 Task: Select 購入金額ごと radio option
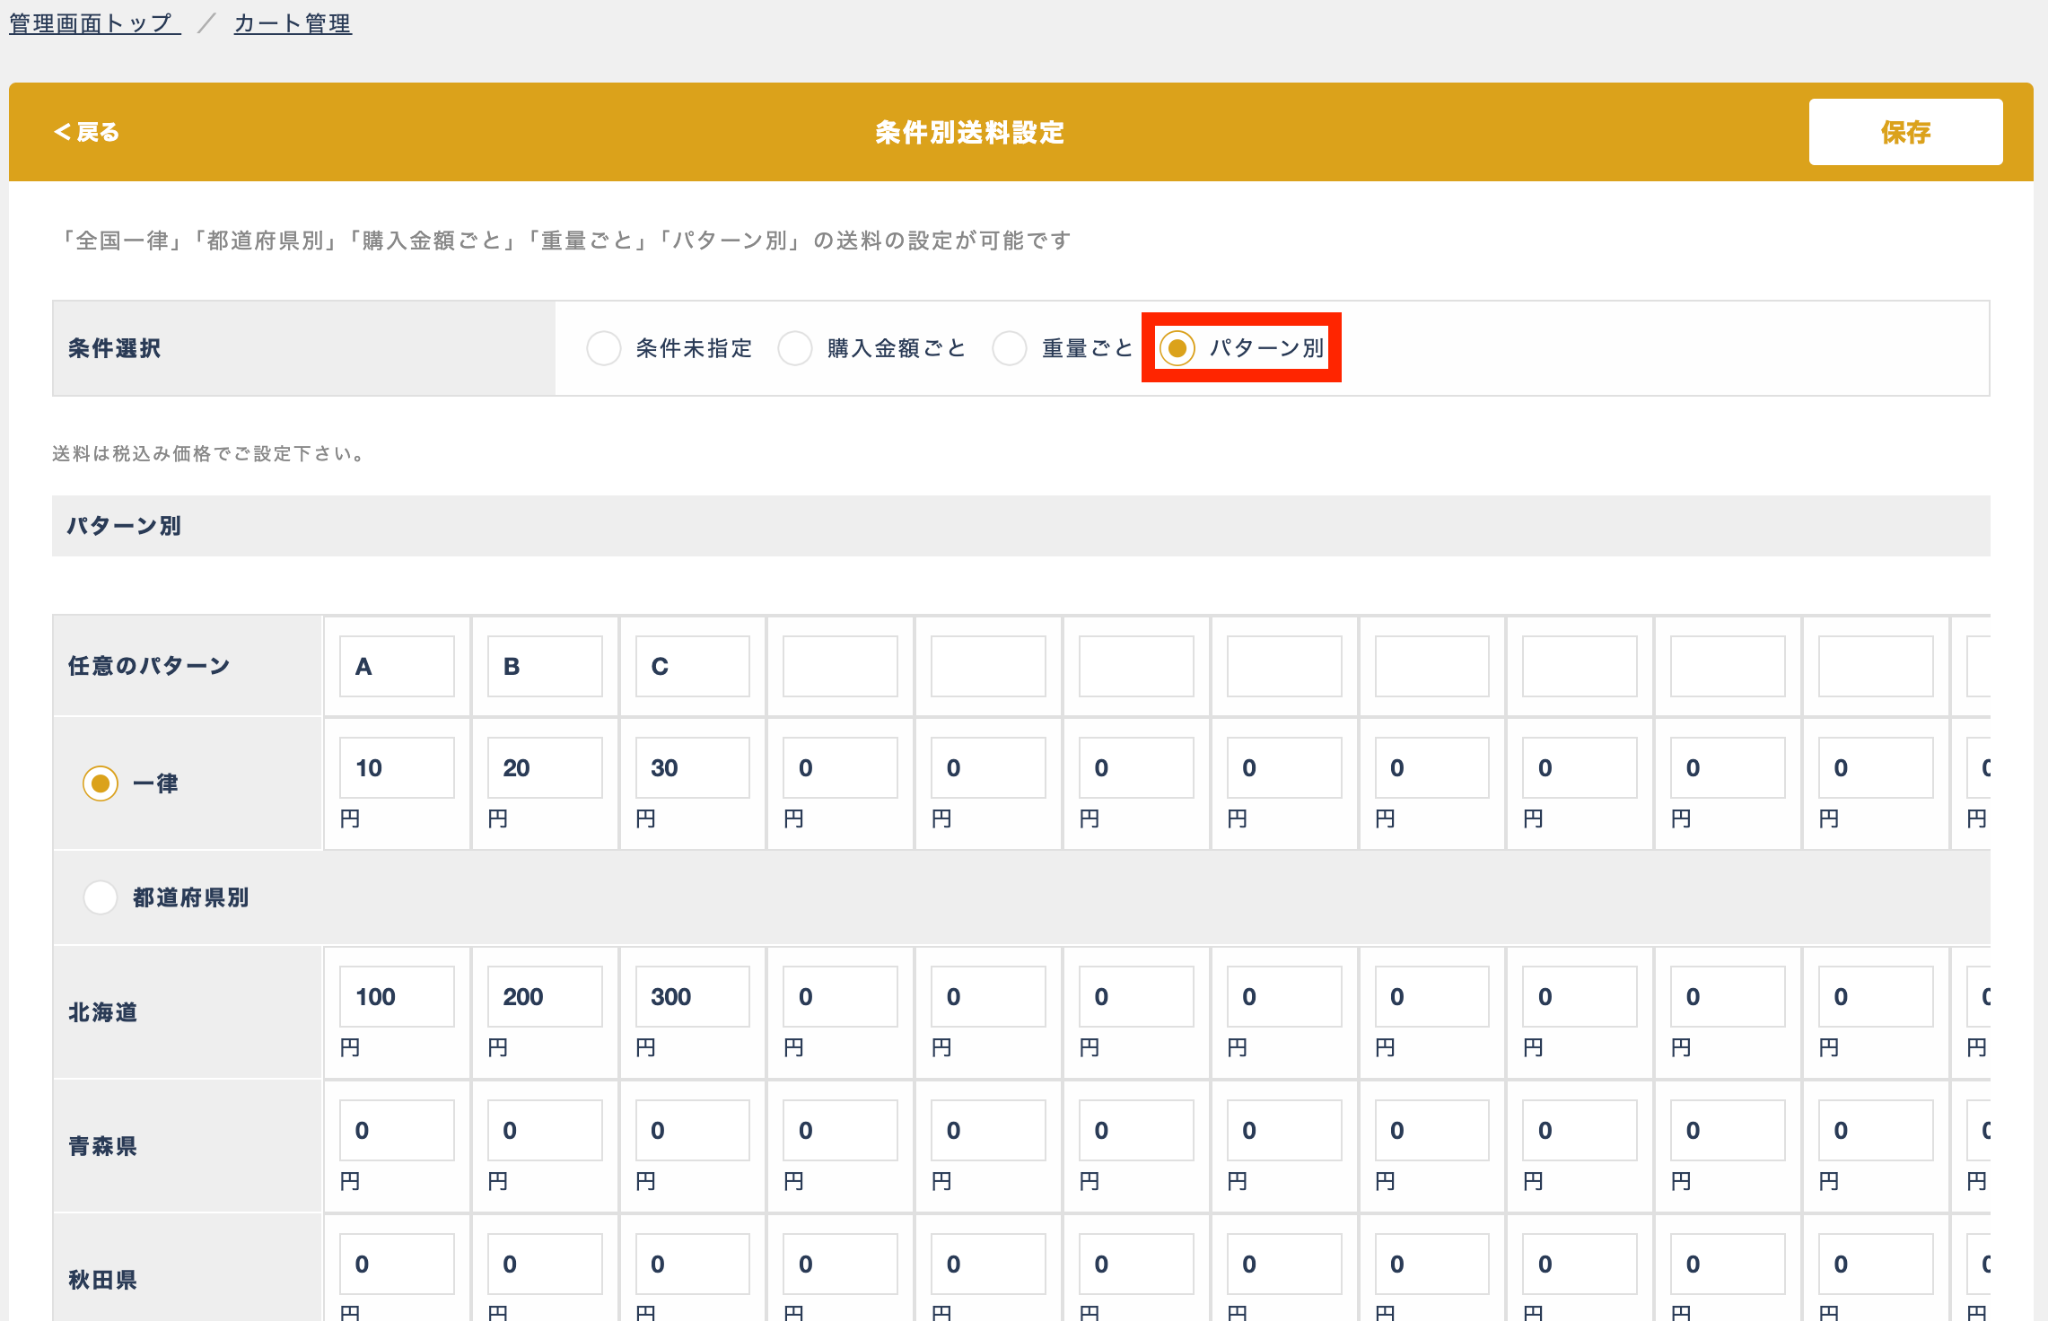pos(795,348)
